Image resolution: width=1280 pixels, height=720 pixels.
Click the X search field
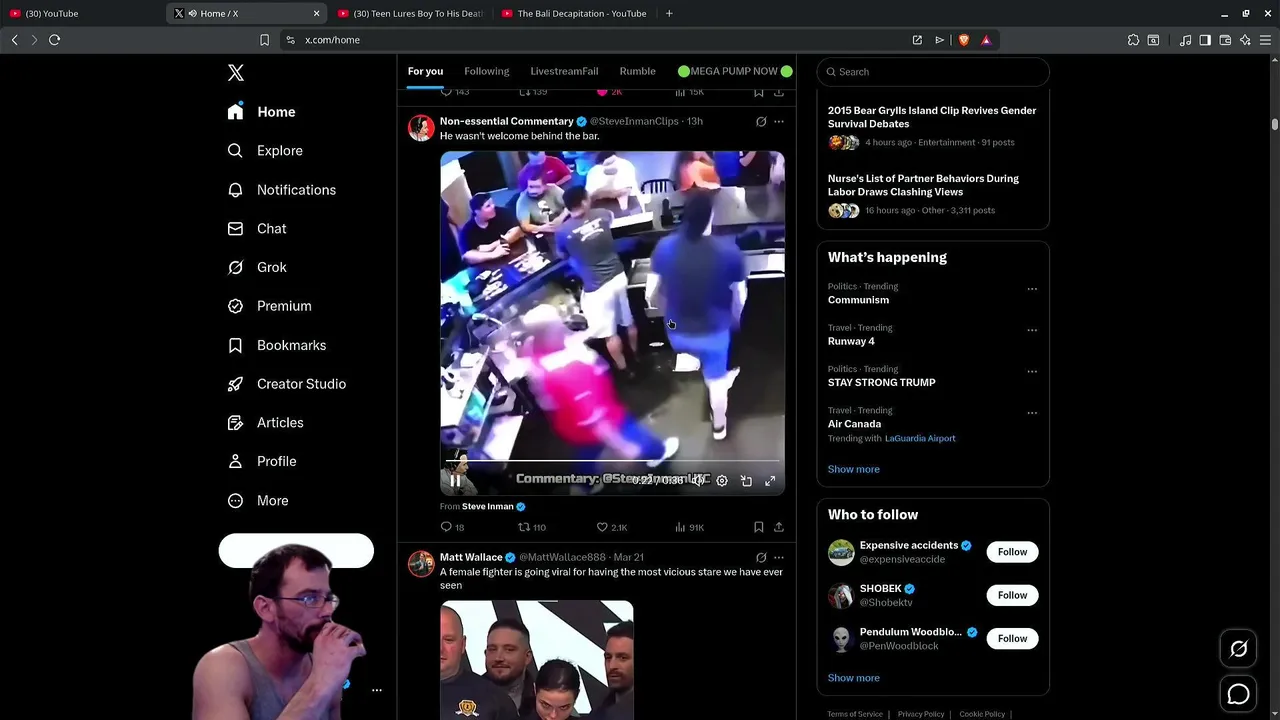point(933,72)
